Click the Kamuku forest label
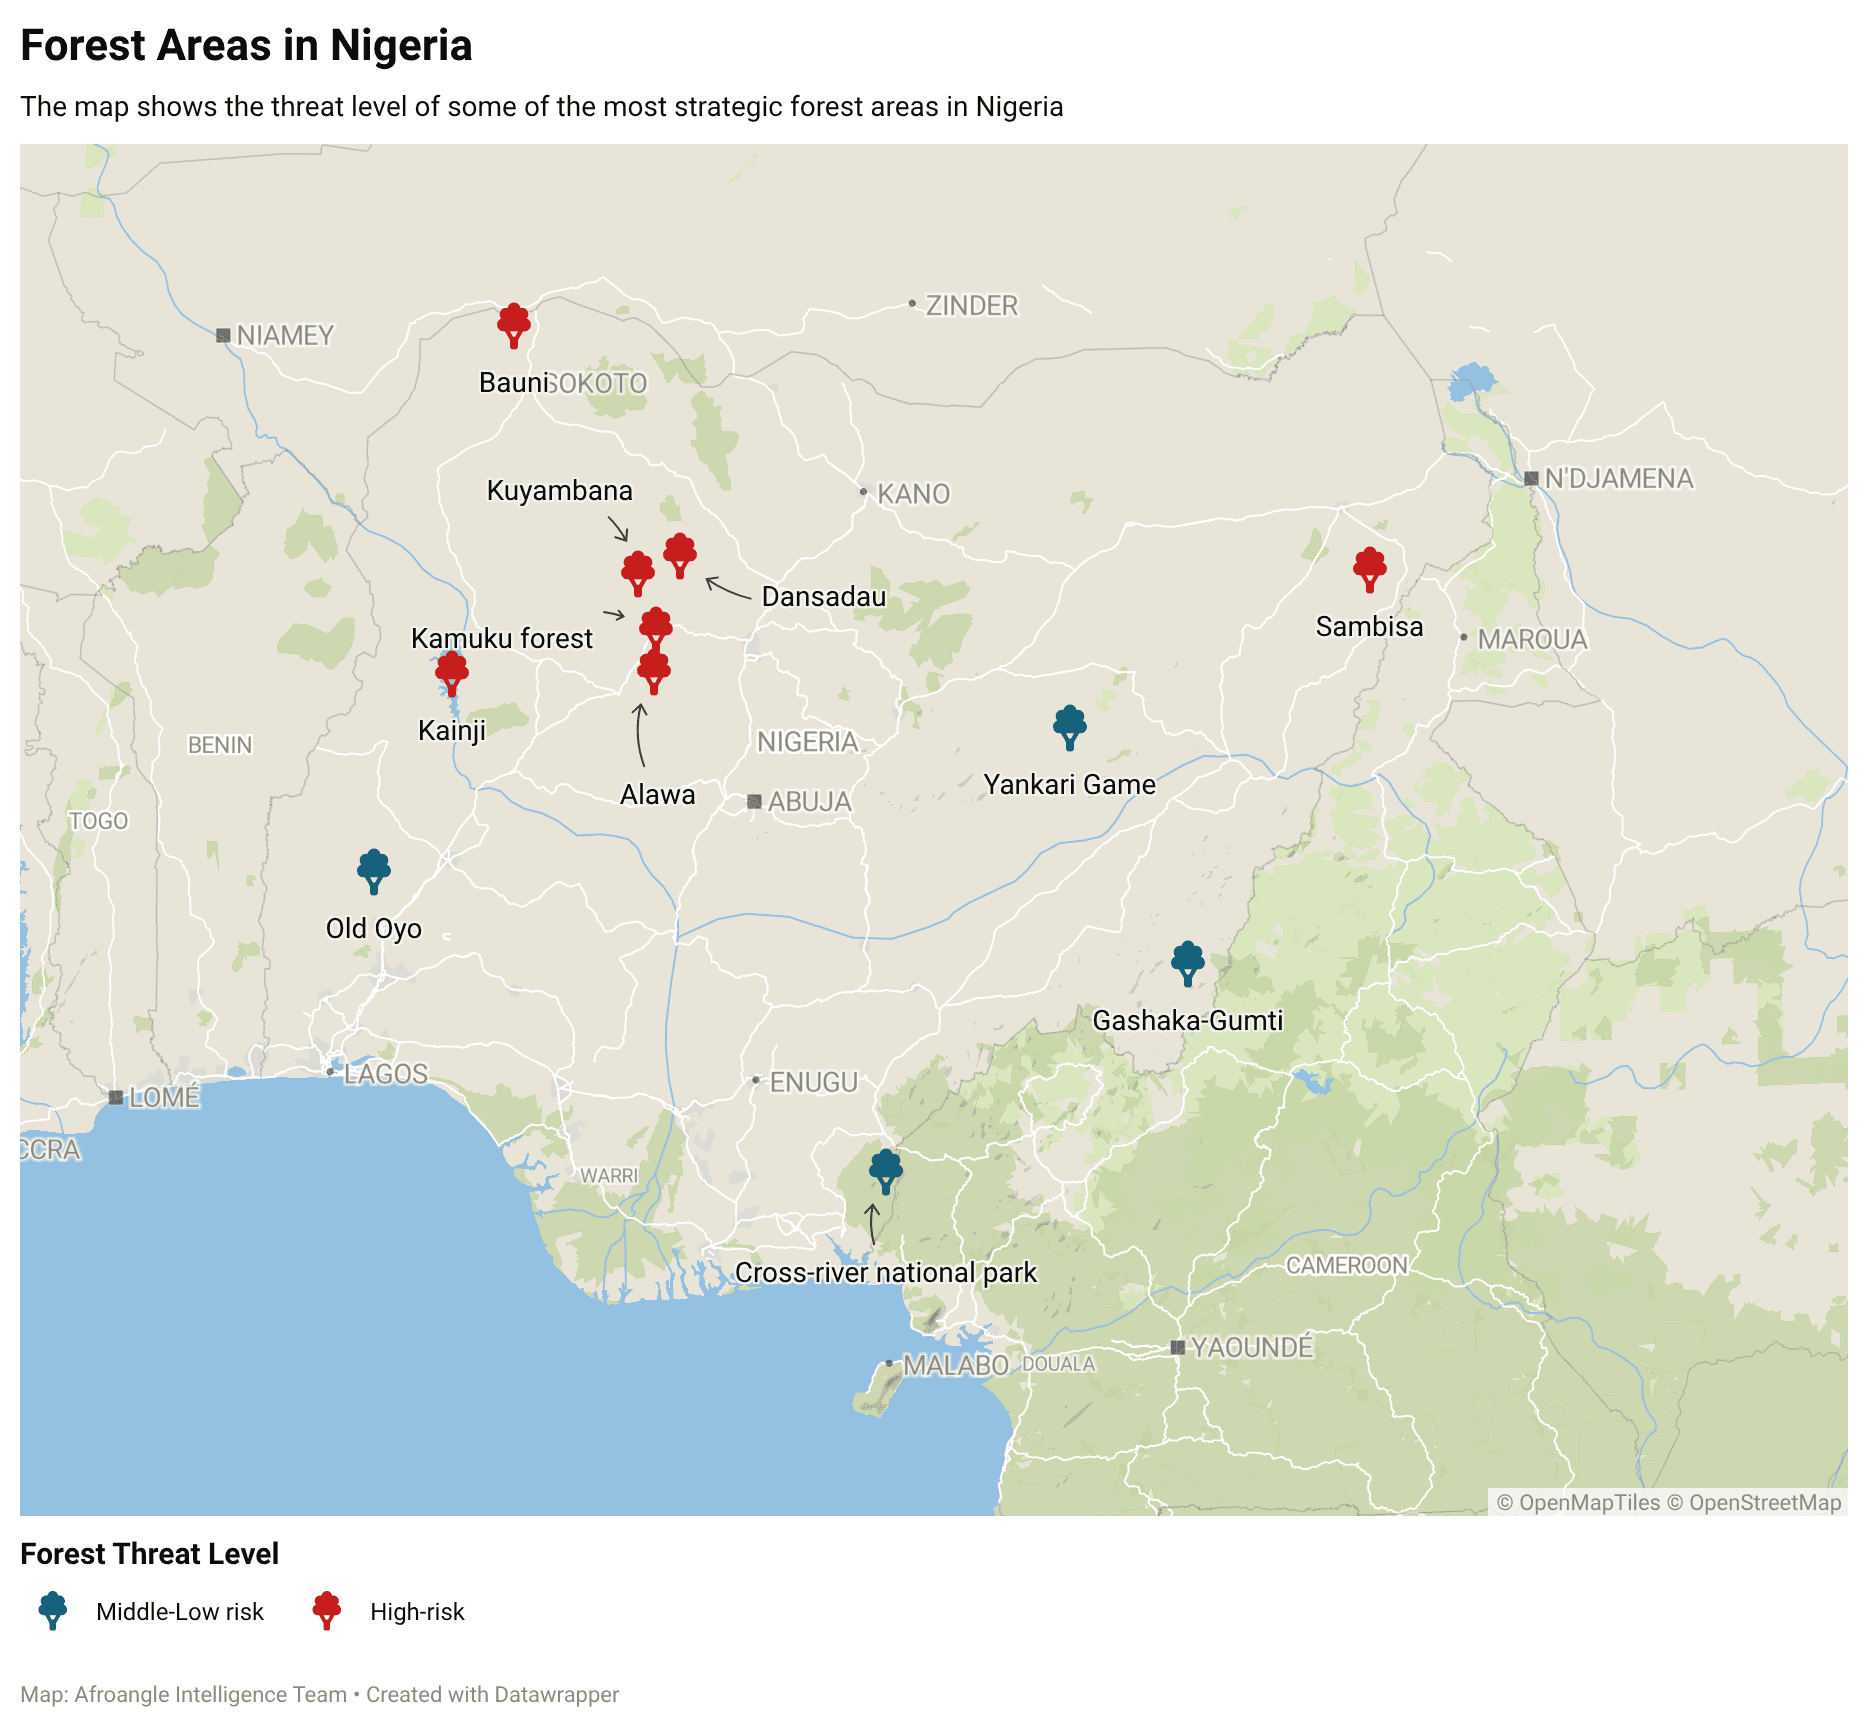The image size is (1868, 1728). click(x=502, y=639)
